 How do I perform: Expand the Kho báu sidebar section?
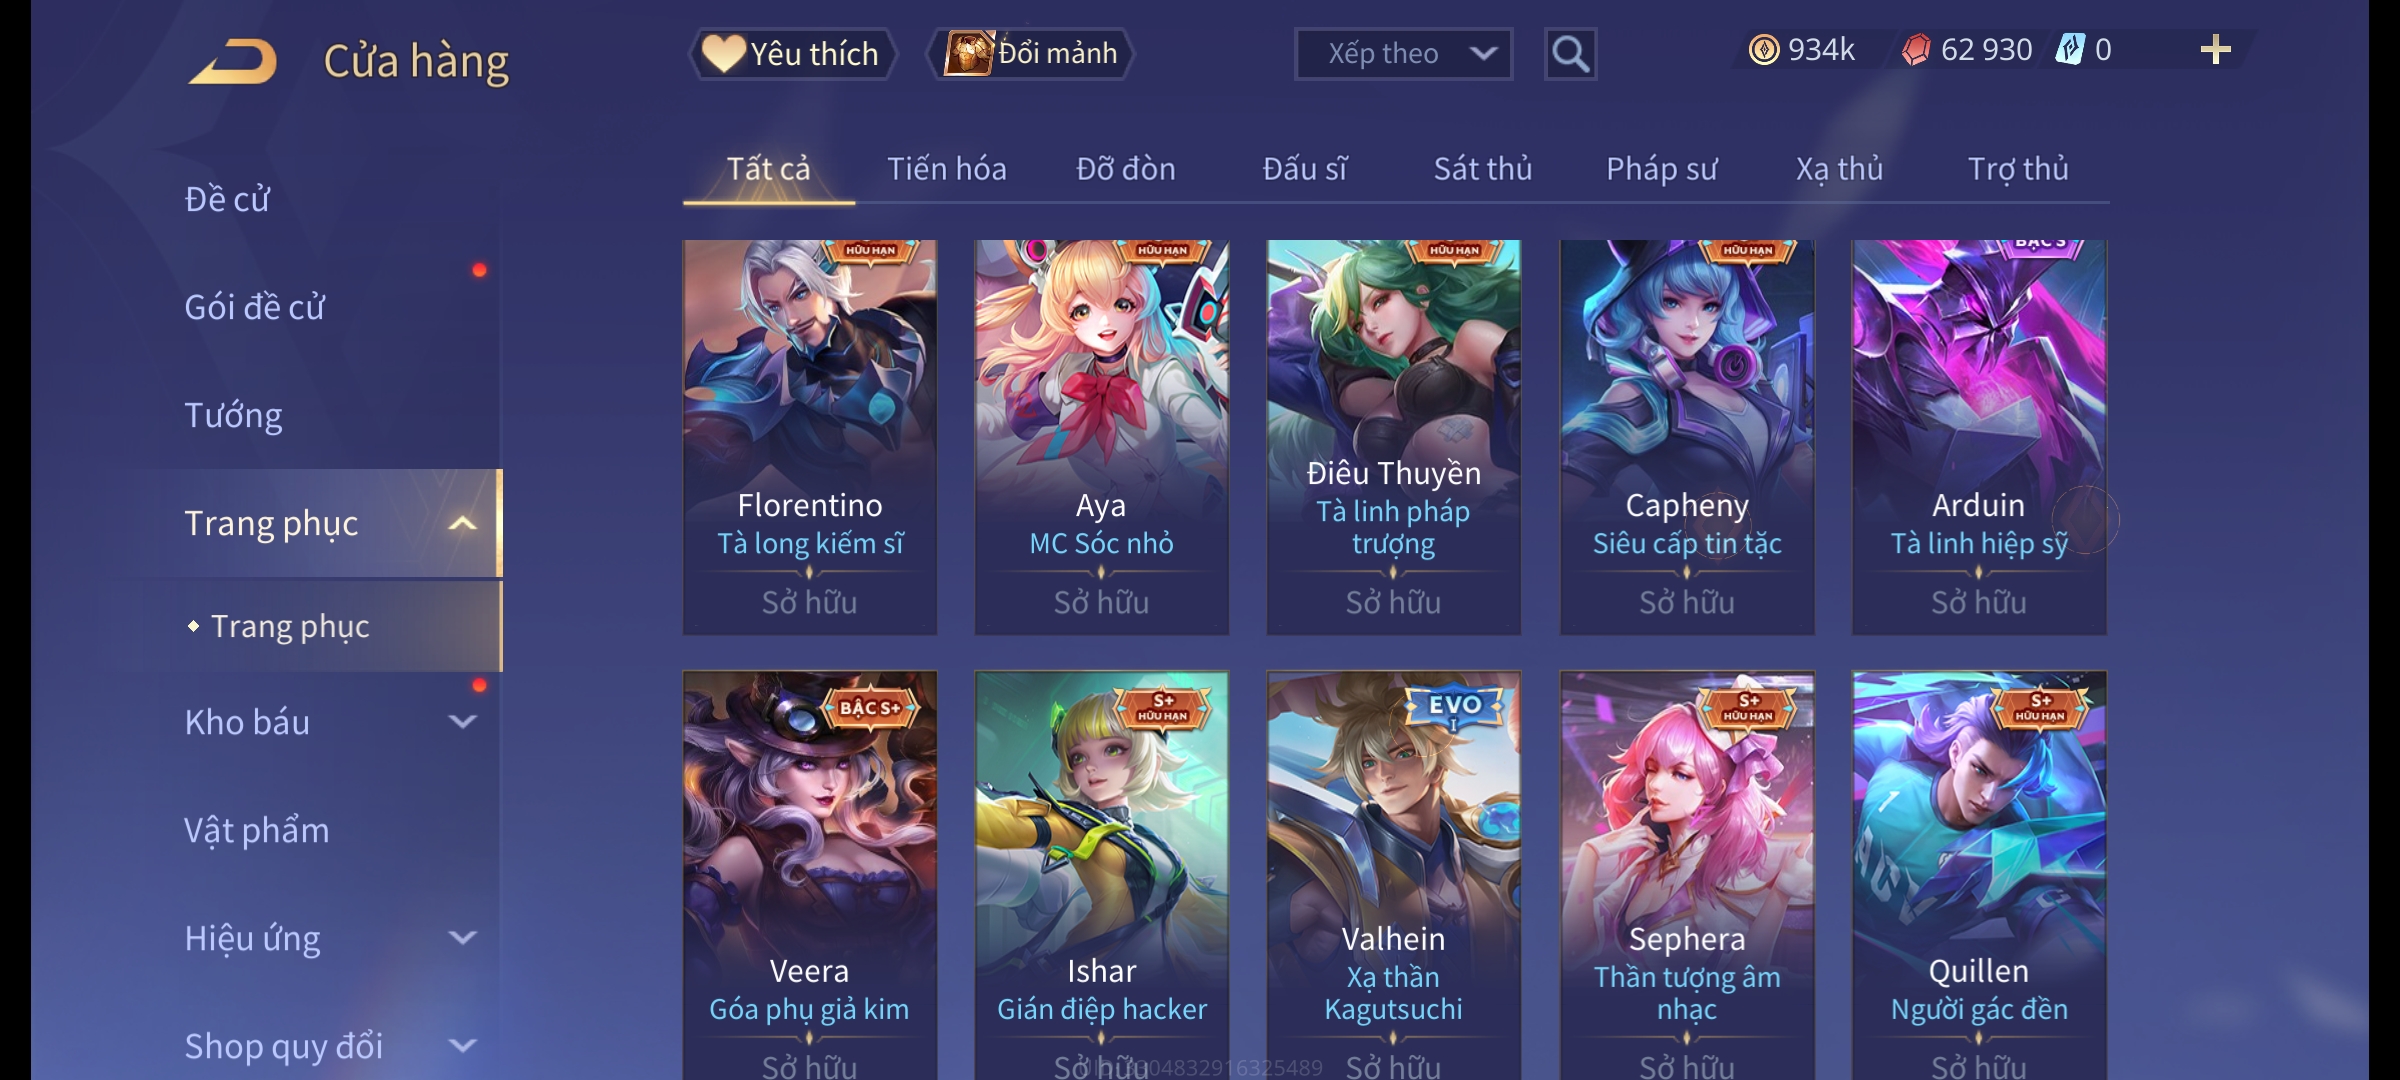point(462,722)
